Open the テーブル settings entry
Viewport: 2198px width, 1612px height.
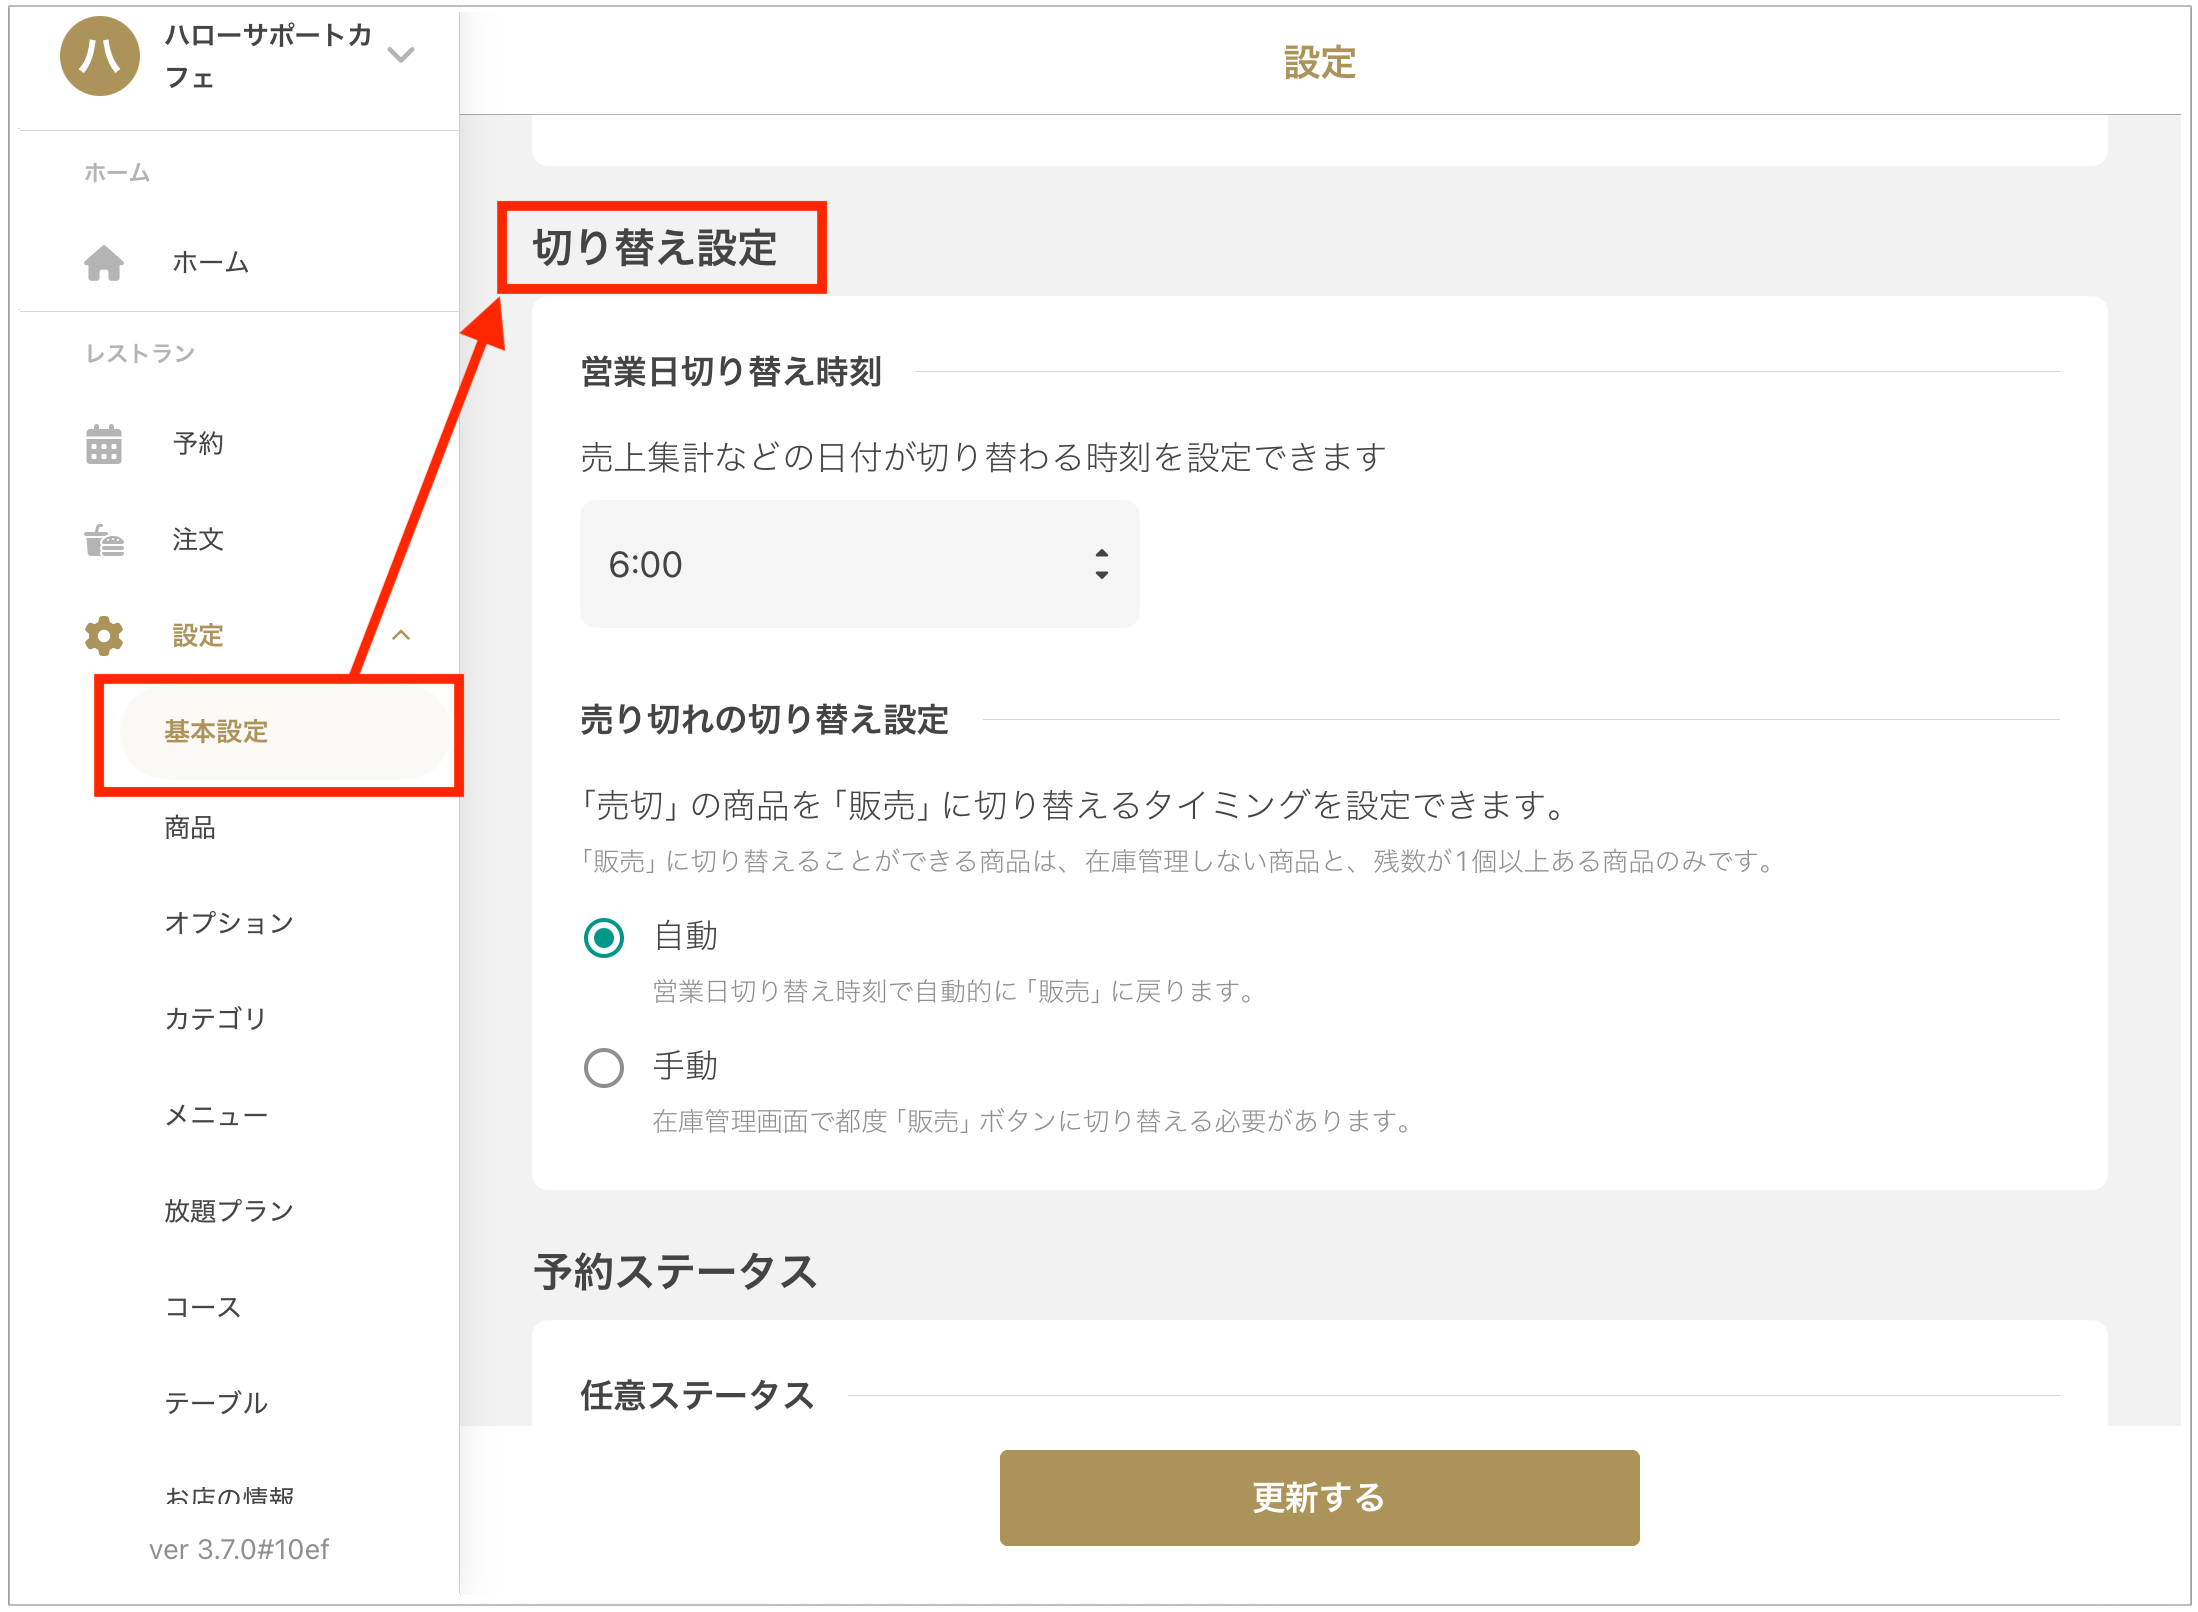coord(216,1403)
